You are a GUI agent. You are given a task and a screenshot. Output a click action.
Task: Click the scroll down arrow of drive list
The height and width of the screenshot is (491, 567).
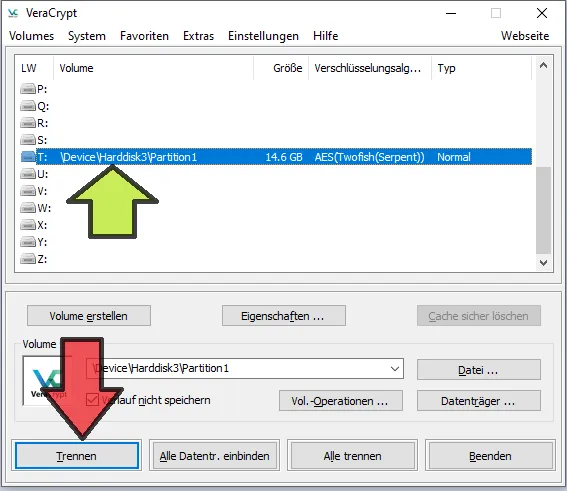pos(543,263)
